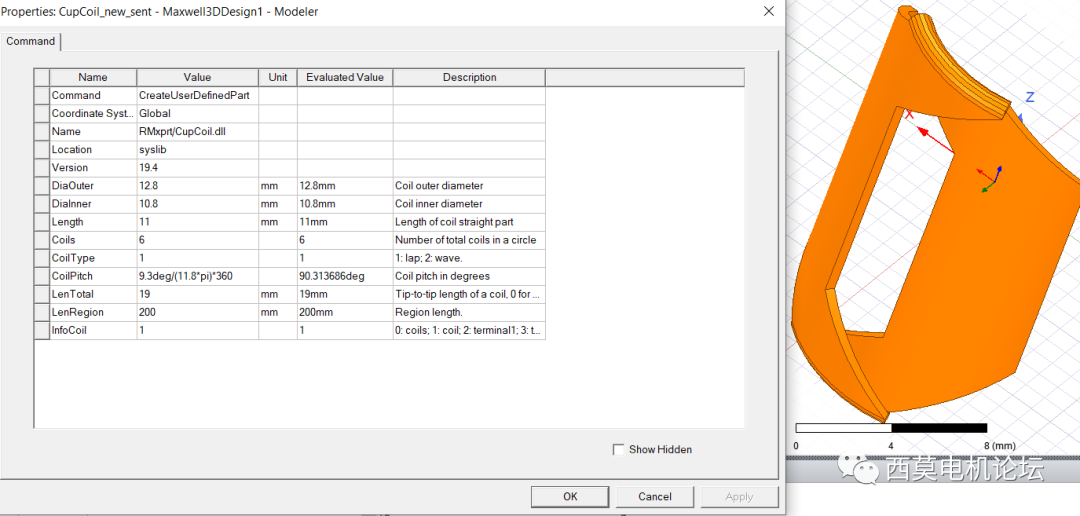Click the evaluated value 90.313686deg
The image size is (1080, 516).
(345, 276)
